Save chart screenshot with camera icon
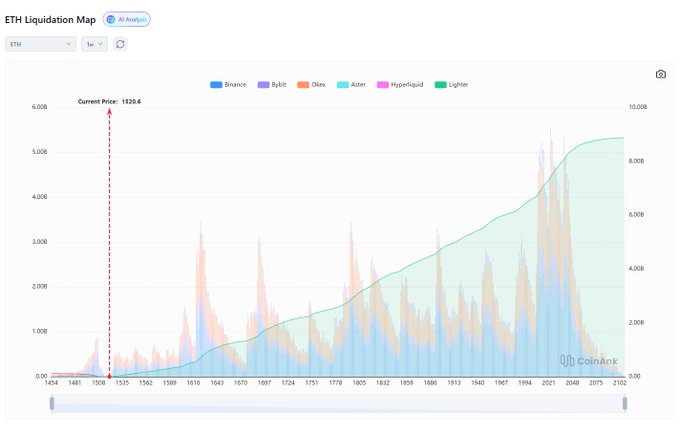 (660, 74)
